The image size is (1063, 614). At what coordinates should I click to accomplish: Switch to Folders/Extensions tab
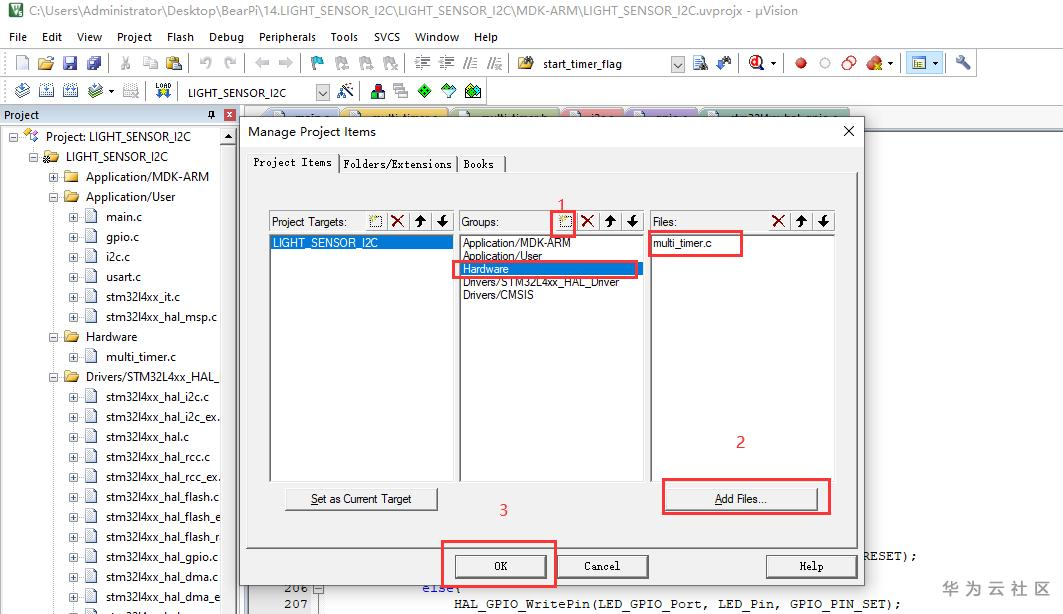[x=397, y=163]
